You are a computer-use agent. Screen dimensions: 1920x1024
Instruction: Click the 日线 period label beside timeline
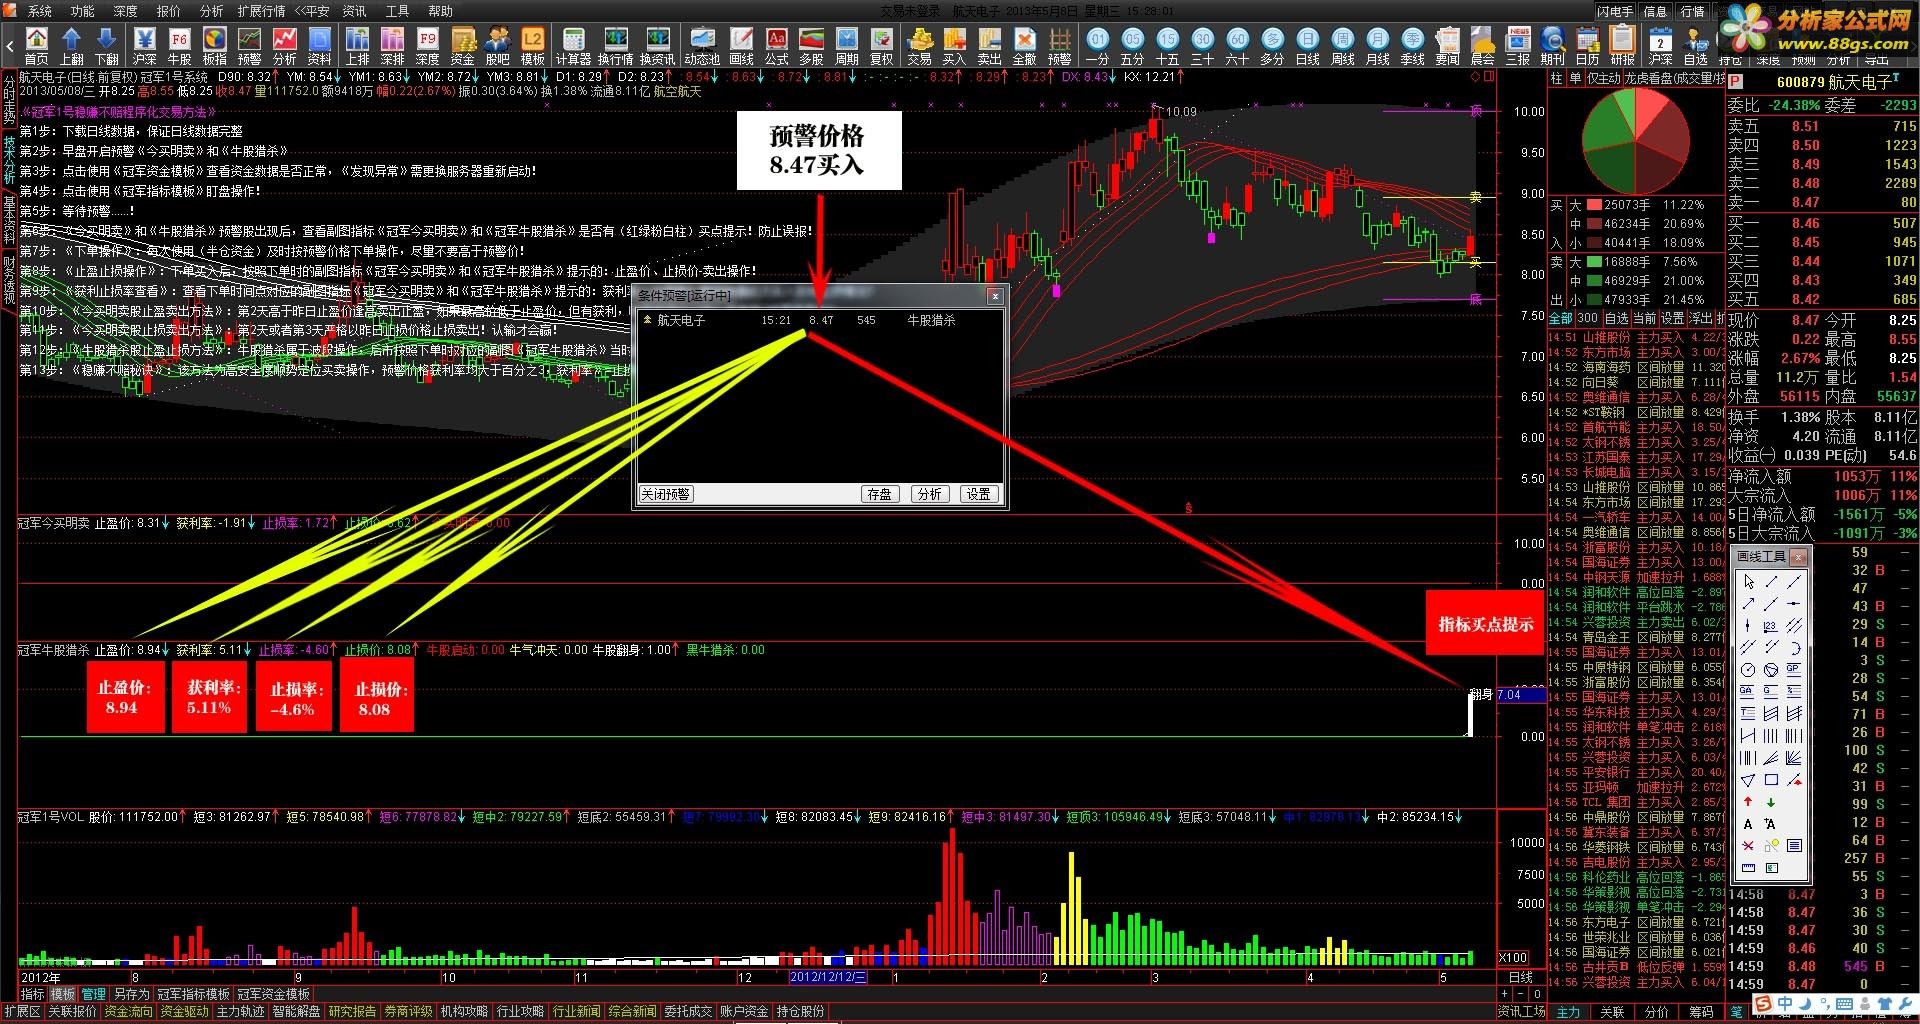[1520, 977]
